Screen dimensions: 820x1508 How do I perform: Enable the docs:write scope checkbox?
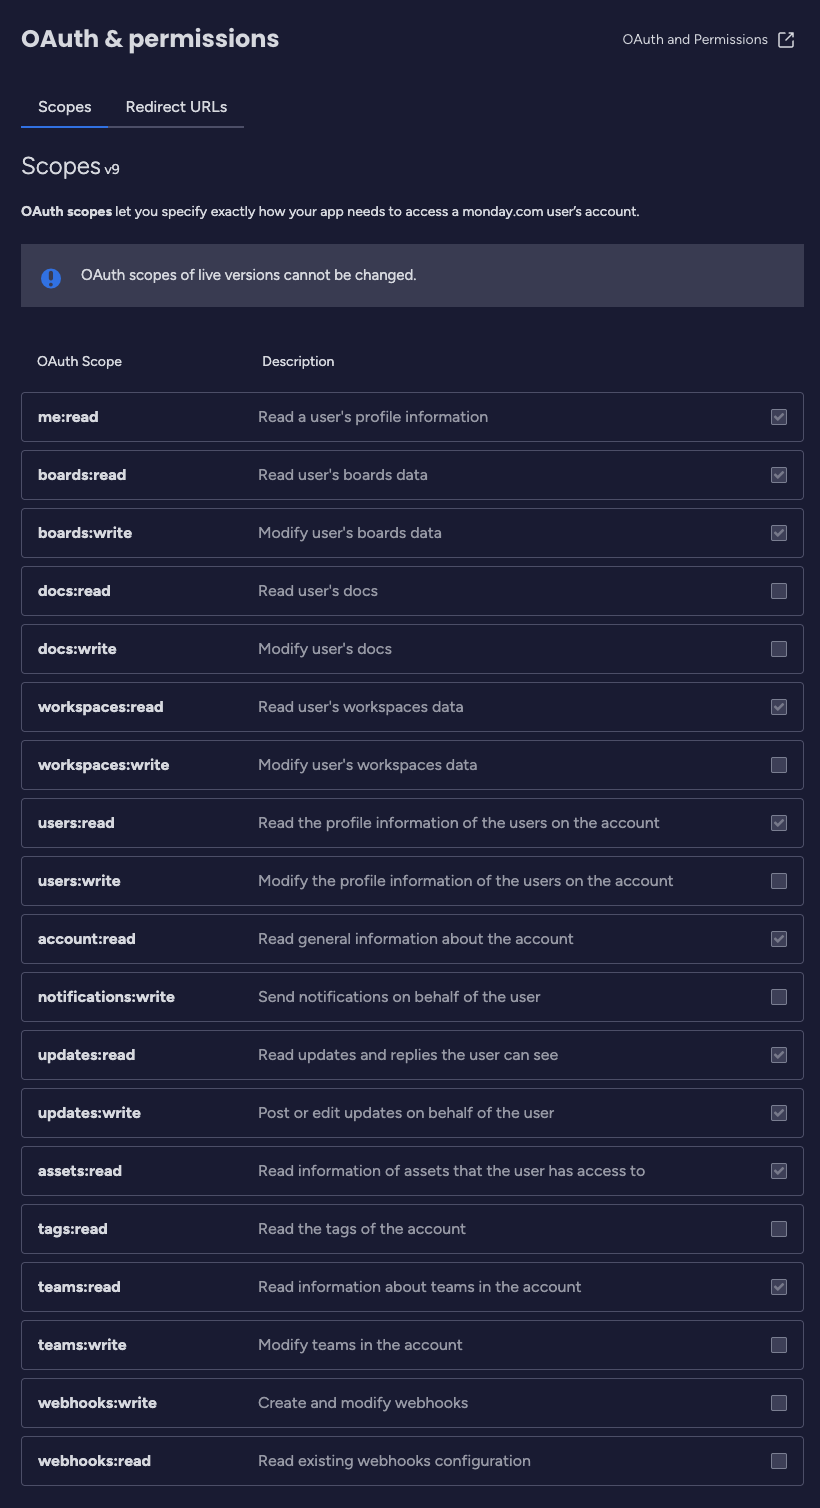coord(779,649)
